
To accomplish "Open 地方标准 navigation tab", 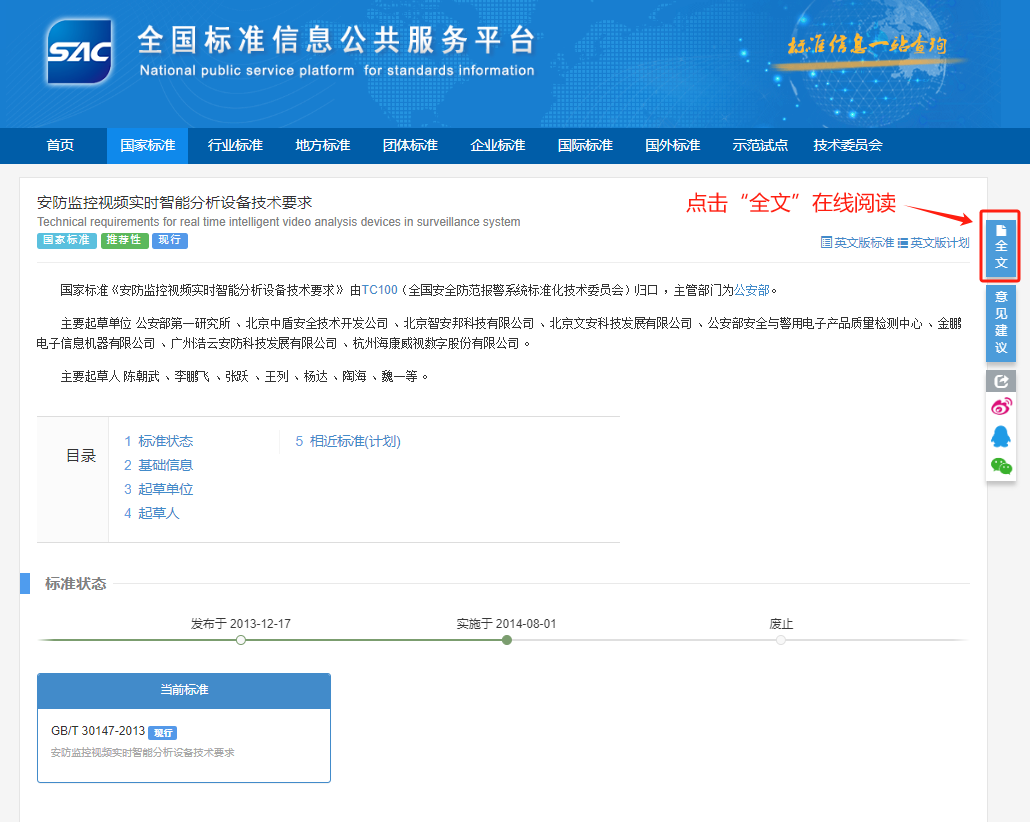I will (x=322, y=146).
